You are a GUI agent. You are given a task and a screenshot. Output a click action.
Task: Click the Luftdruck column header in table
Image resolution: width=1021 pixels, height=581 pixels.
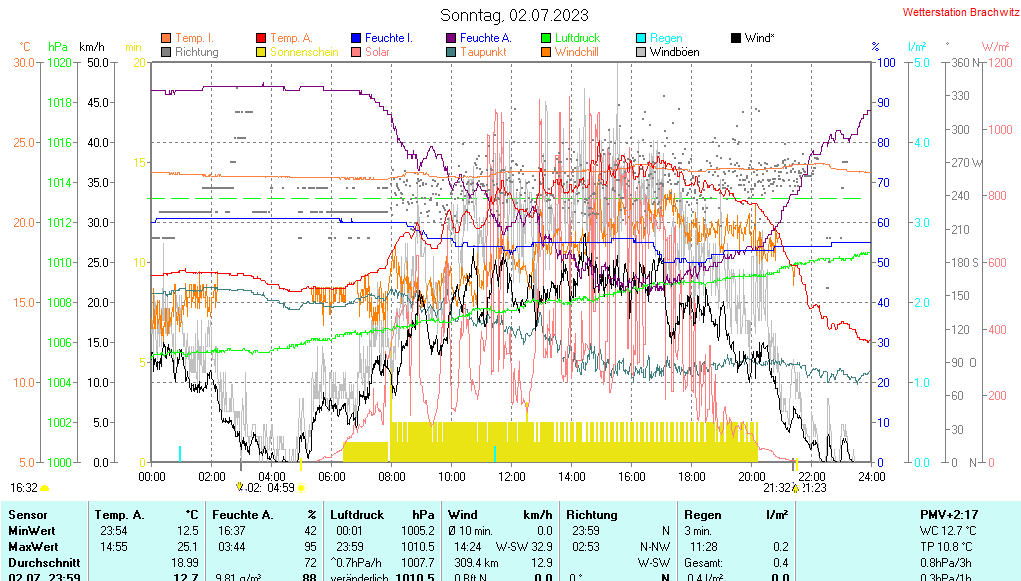tap(355, 514)
